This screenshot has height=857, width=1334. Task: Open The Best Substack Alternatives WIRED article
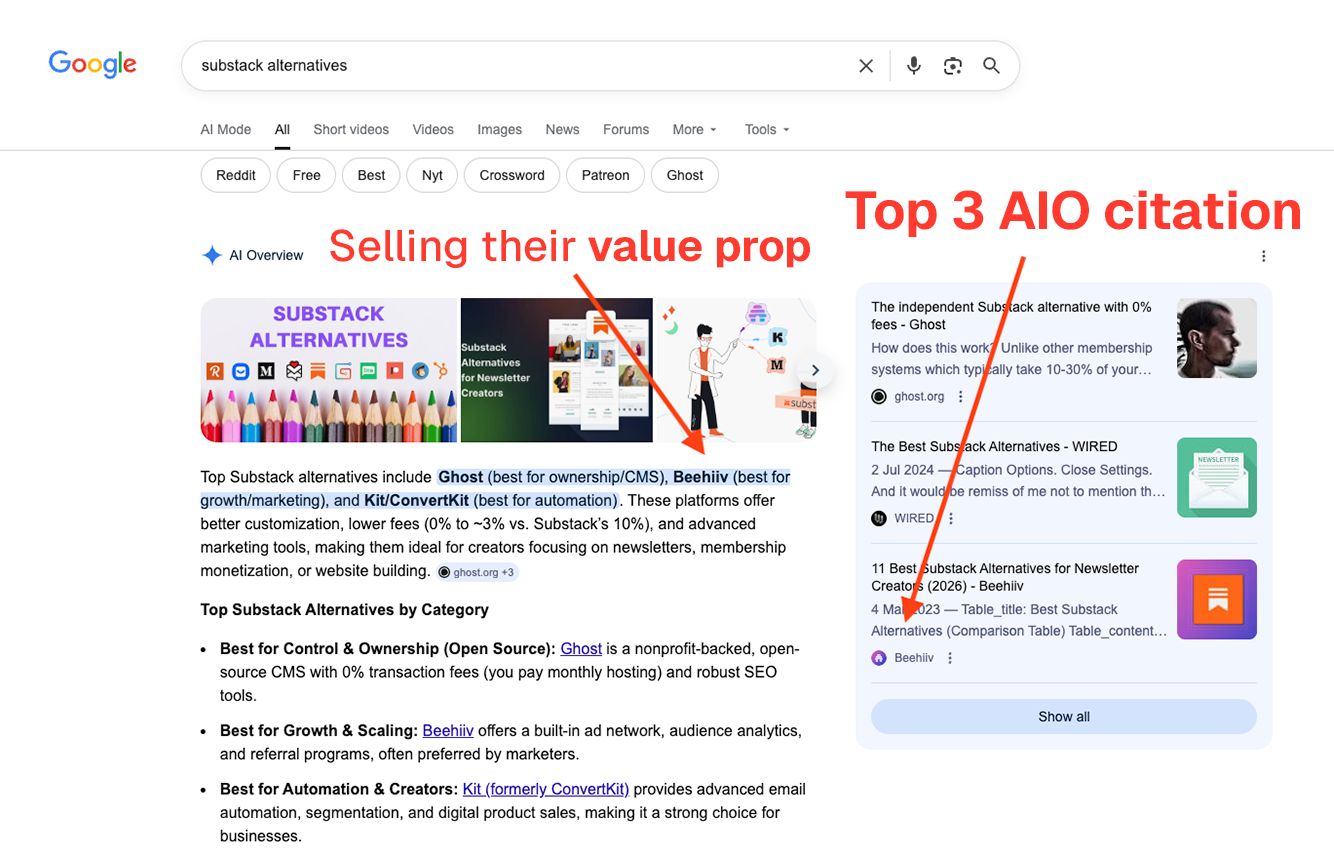[994, 447]
